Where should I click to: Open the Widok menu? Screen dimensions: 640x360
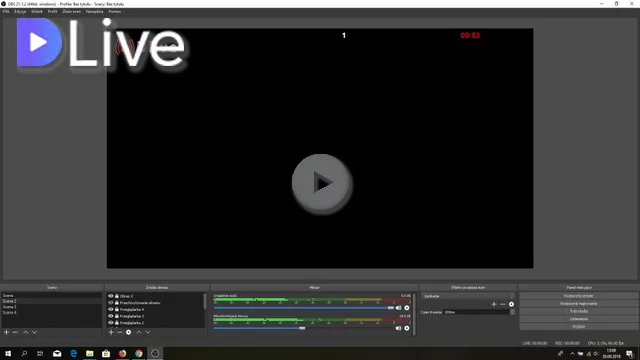(37, 11)
